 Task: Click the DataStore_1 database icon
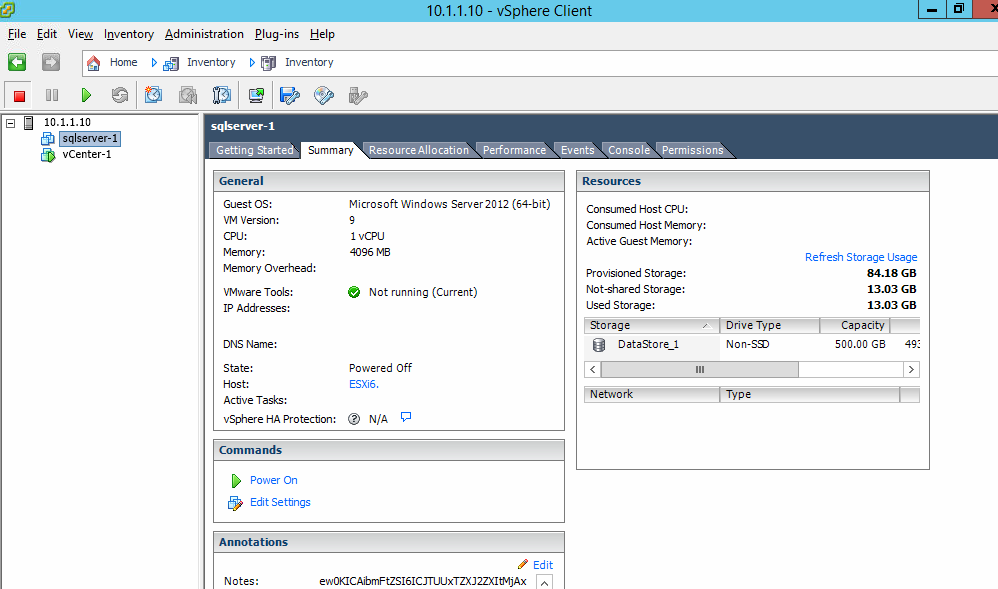(x=599, y=344)
